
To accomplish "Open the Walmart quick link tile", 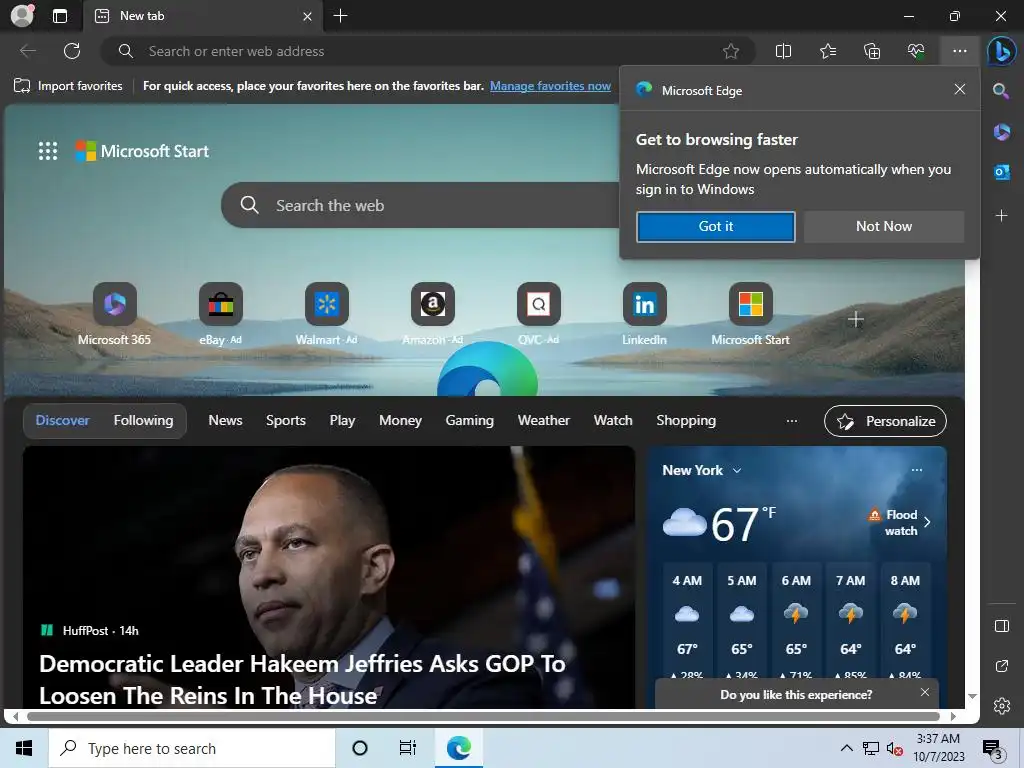I will pyautogui.click(x=327, y=314).
